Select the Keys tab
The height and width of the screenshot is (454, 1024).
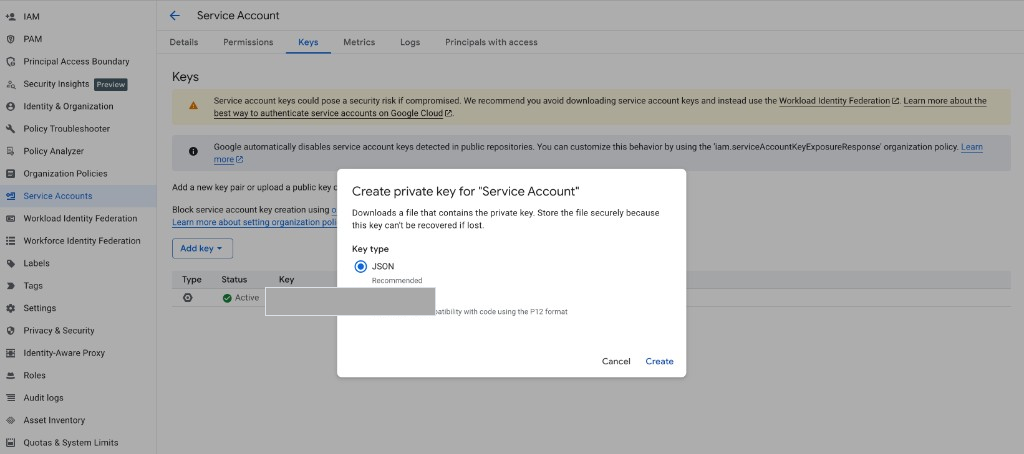coord(308,42)
